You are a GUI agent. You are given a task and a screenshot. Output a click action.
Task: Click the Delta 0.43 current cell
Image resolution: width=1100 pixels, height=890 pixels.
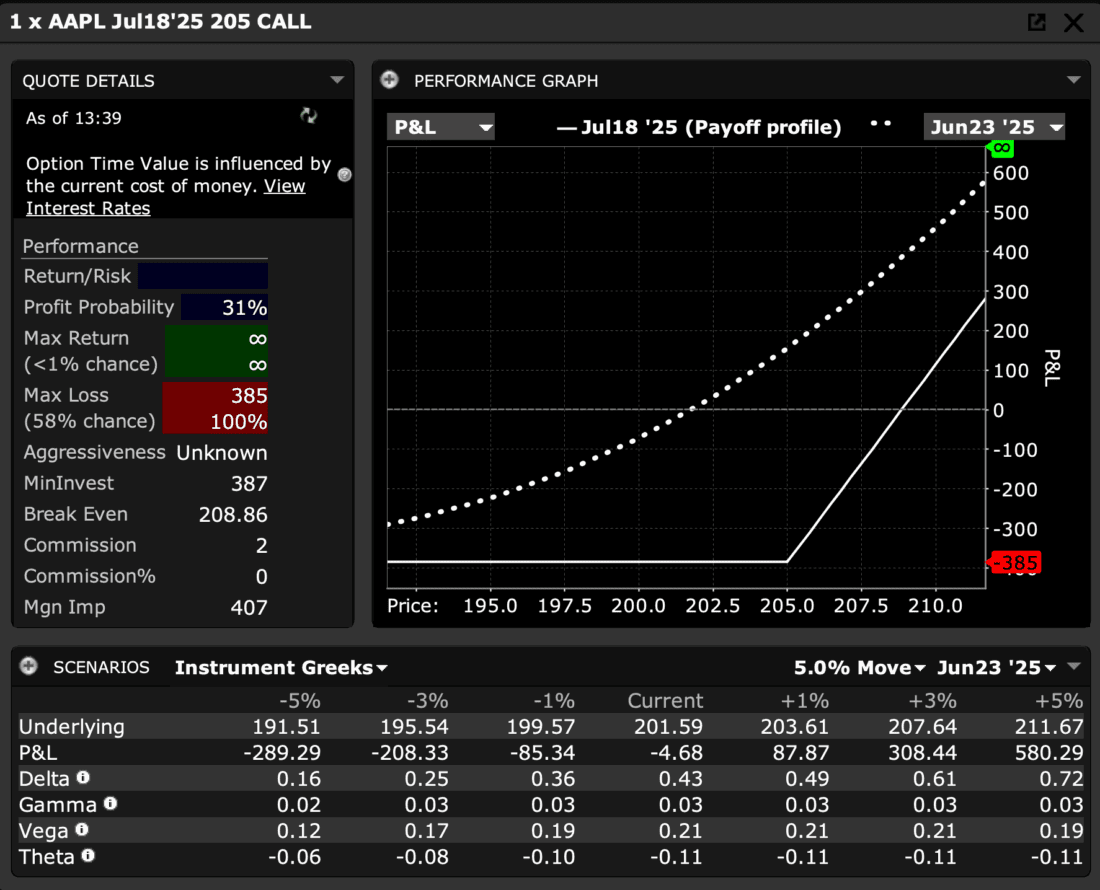coord(680,778)
